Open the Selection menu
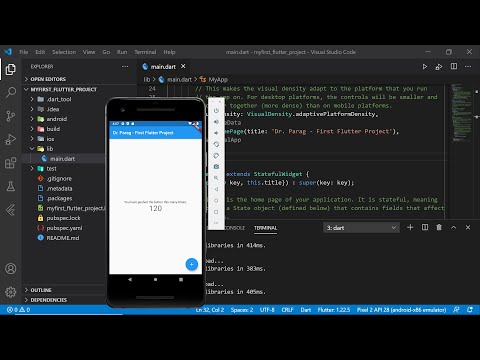 pyautogui.click(x=64, y=52)
